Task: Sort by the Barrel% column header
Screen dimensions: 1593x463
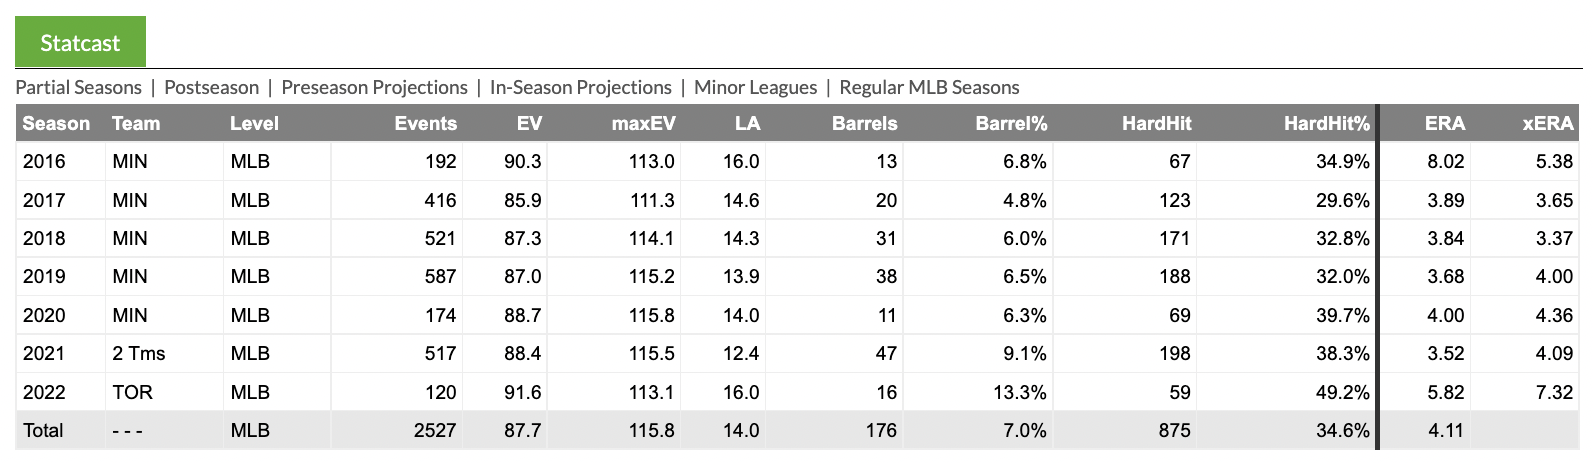Action: tap(1011, 123)
